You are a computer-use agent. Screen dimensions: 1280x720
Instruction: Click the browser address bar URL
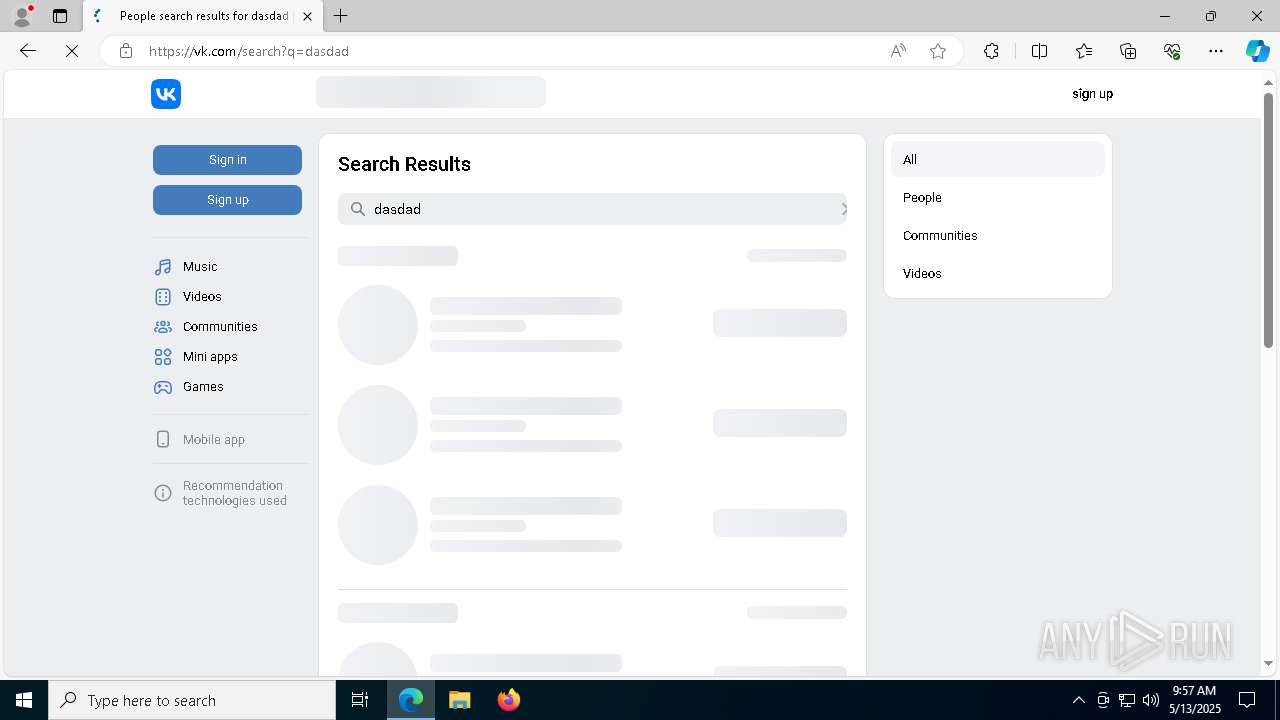(x=249, y=51)
